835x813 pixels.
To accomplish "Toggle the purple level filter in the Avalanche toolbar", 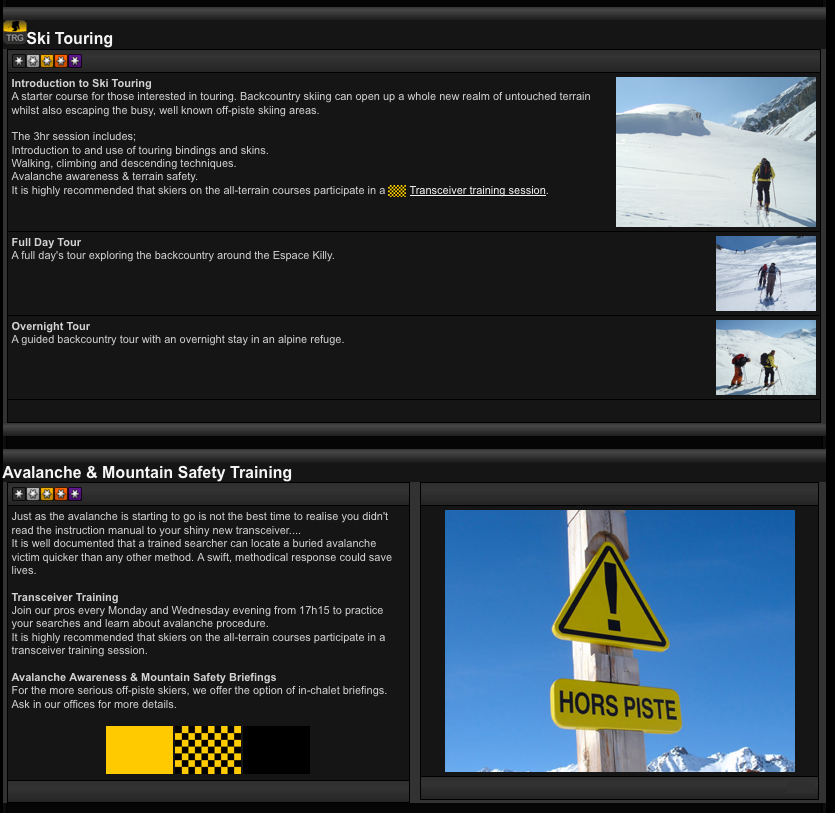I will [76, 494].
